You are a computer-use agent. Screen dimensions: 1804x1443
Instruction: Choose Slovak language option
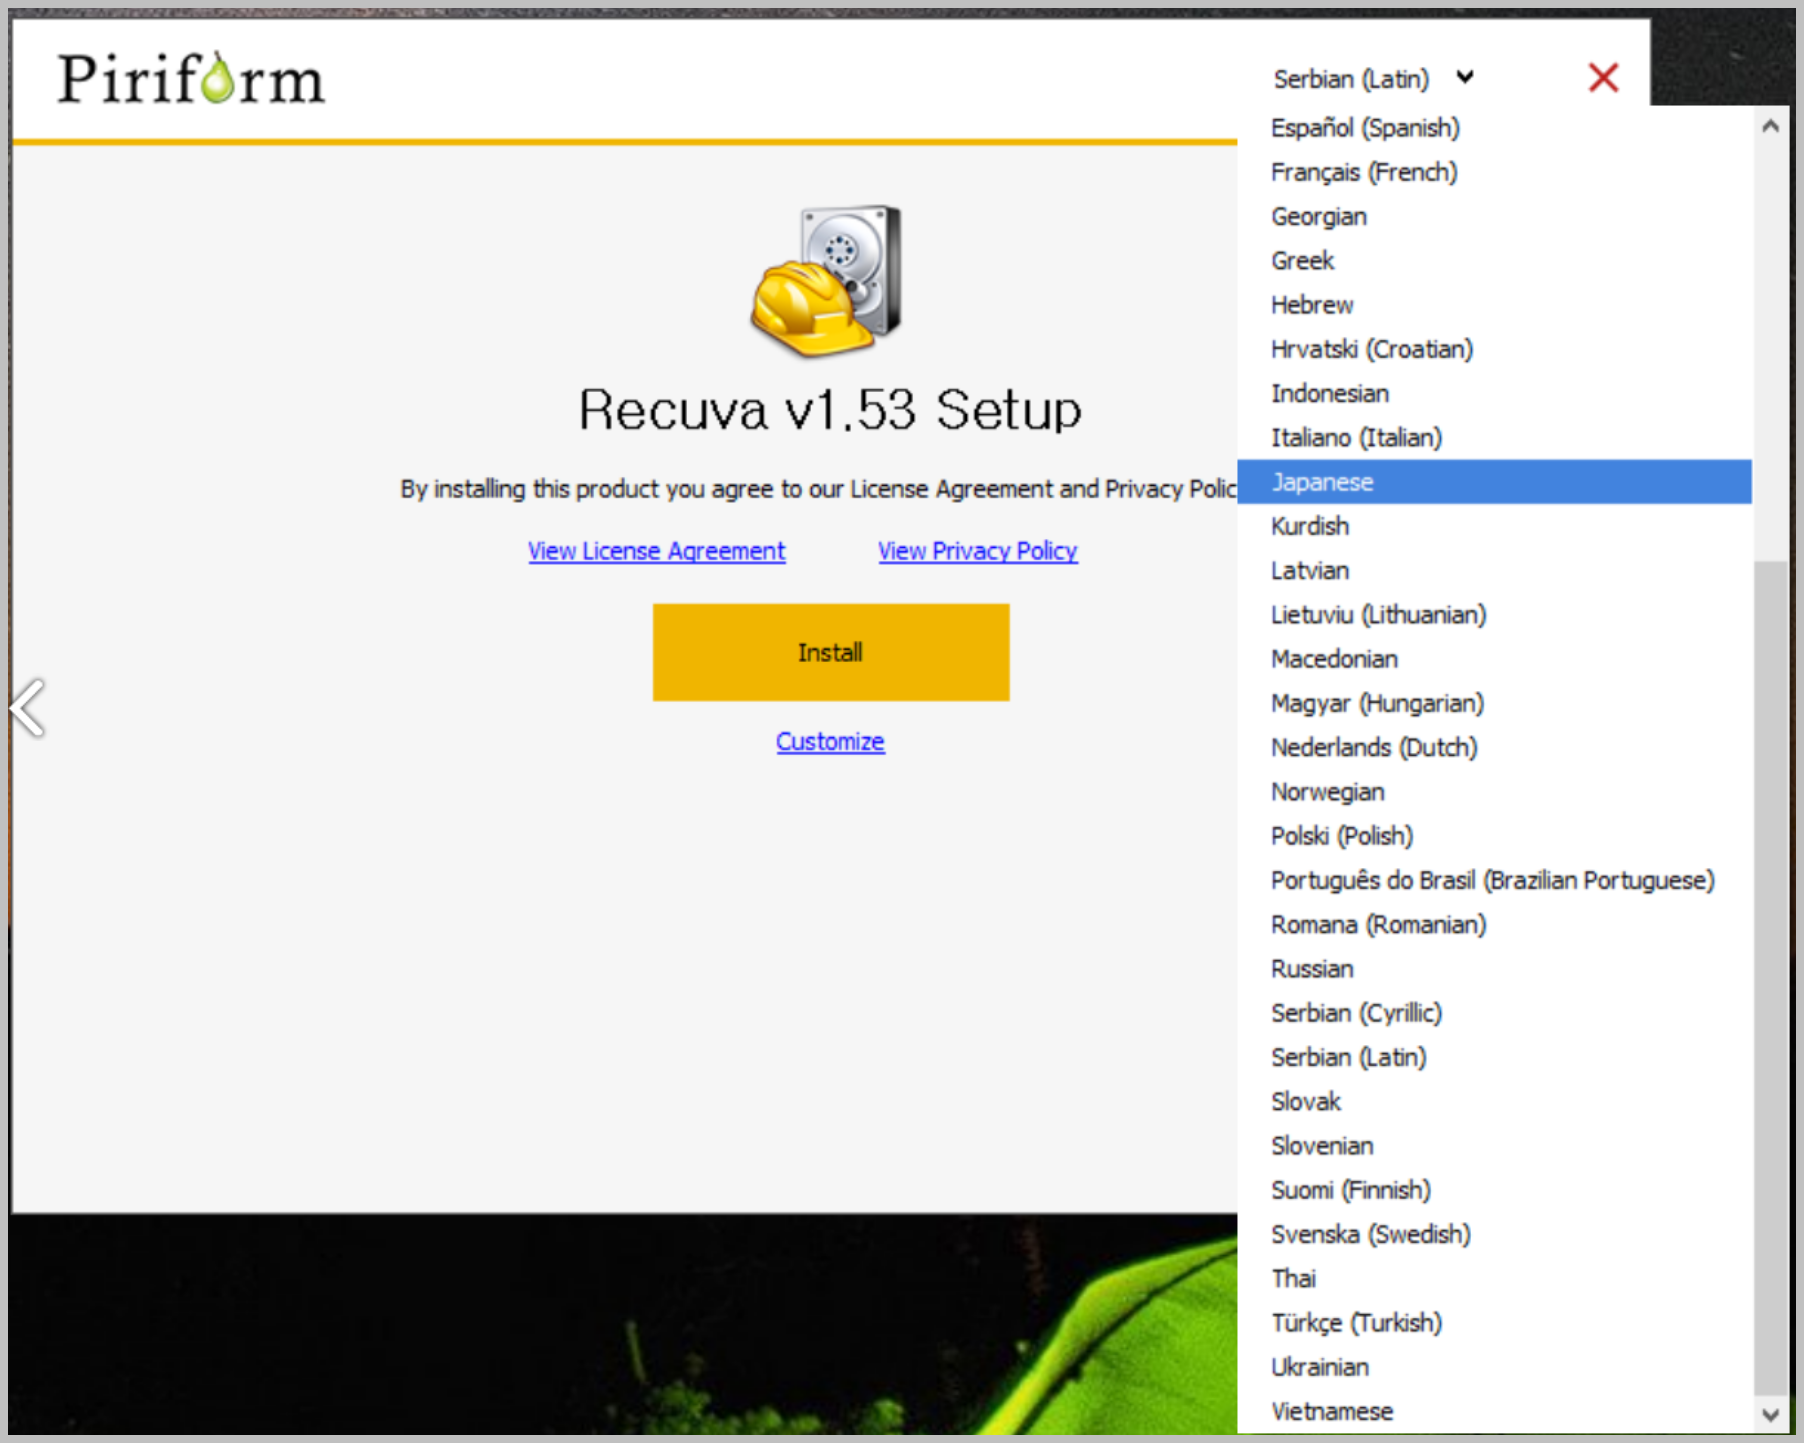click(x=1494, y=1101)
